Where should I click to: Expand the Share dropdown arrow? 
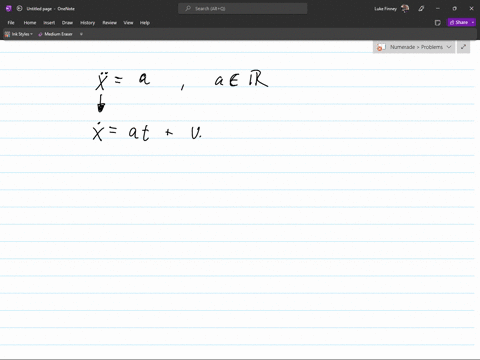click(x=473, y=22)
